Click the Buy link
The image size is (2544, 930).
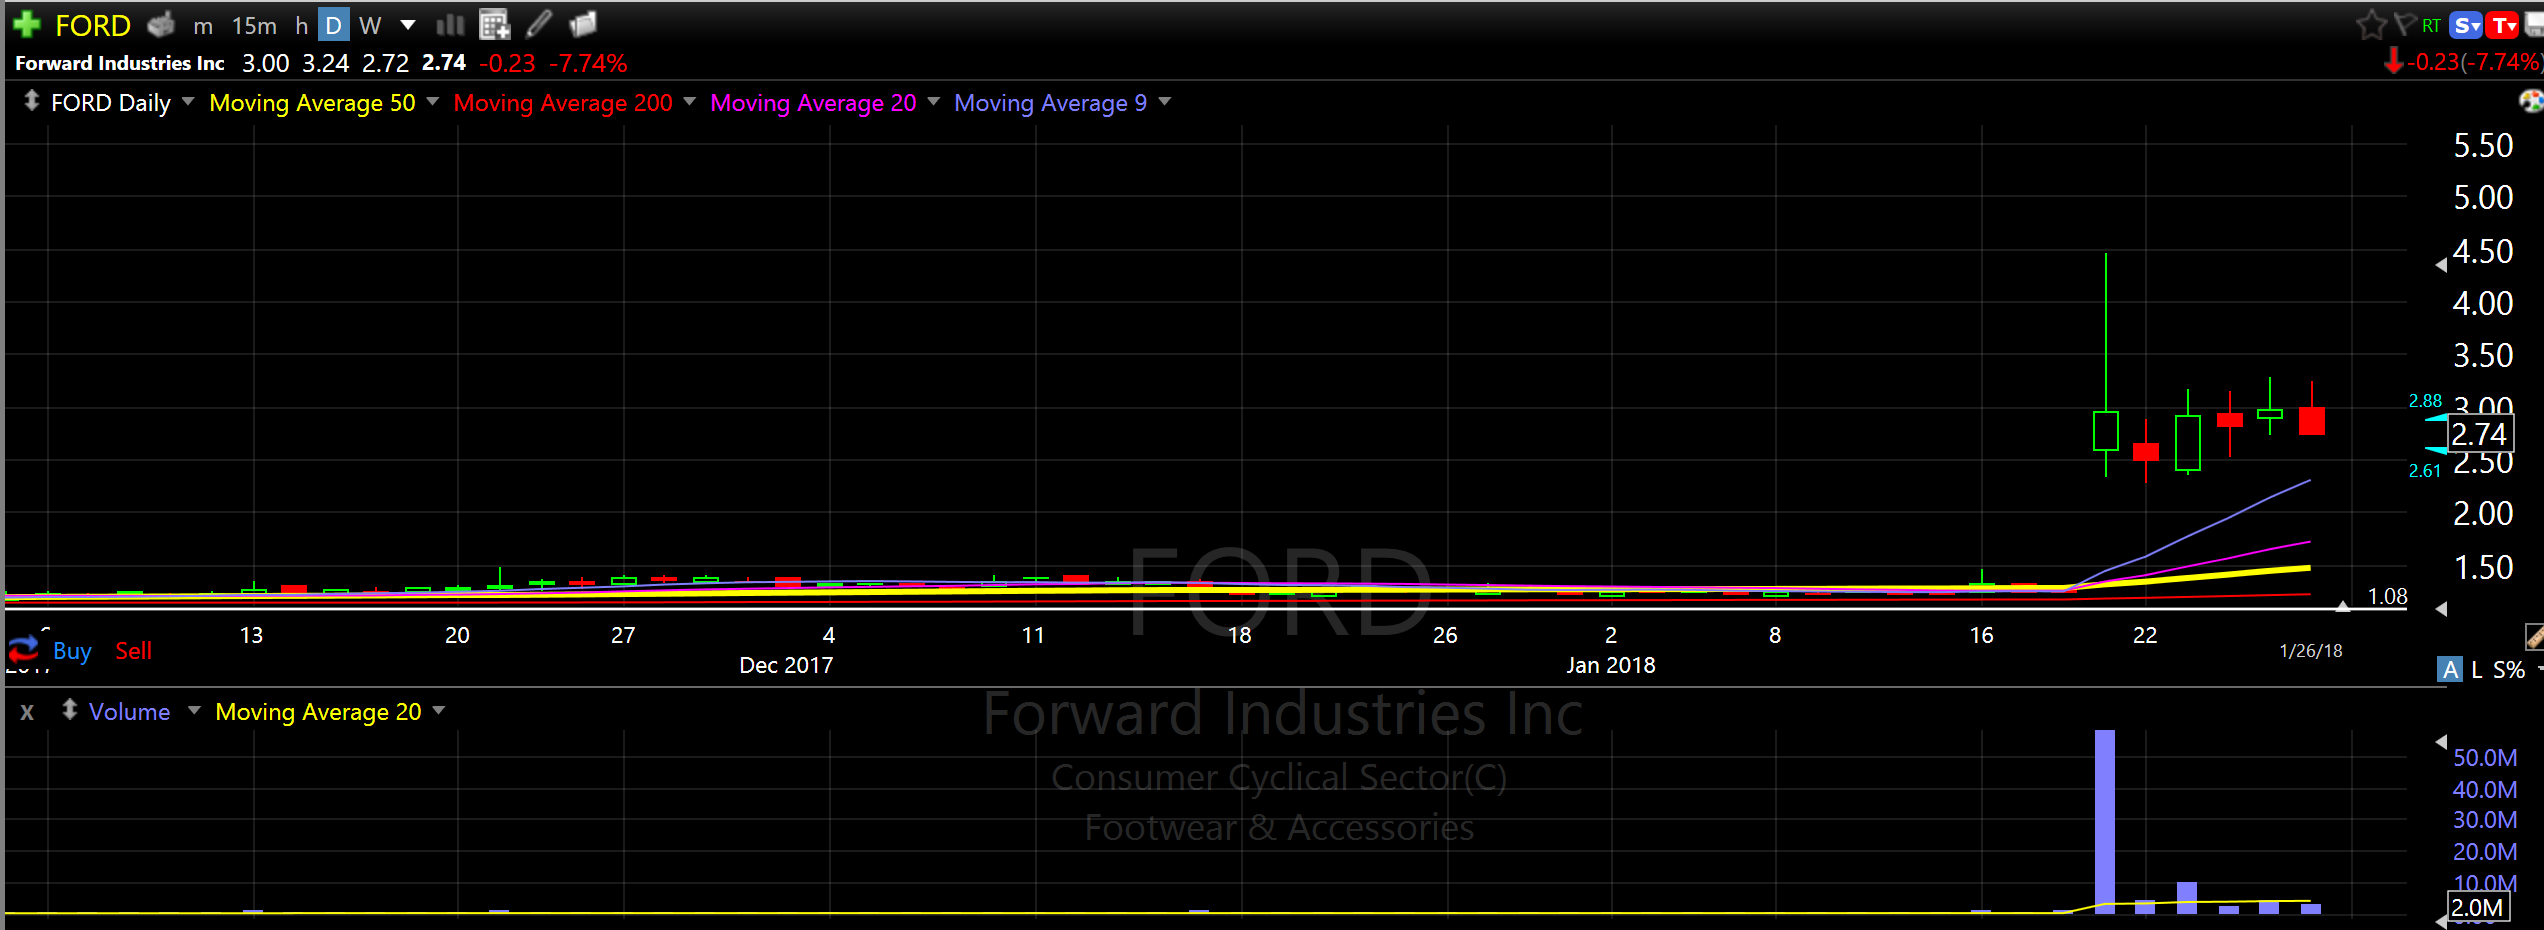tap(72, 651)
